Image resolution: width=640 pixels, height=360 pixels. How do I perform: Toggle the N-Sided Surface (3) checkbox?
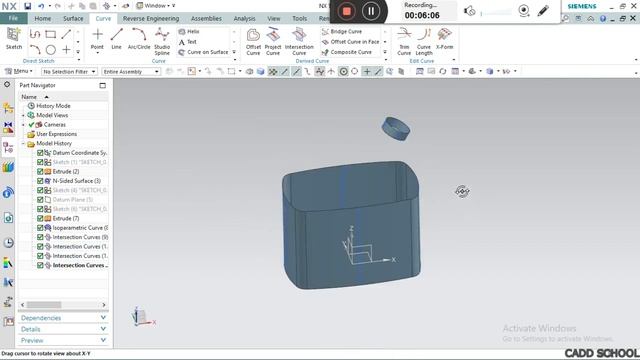[40, 181]
